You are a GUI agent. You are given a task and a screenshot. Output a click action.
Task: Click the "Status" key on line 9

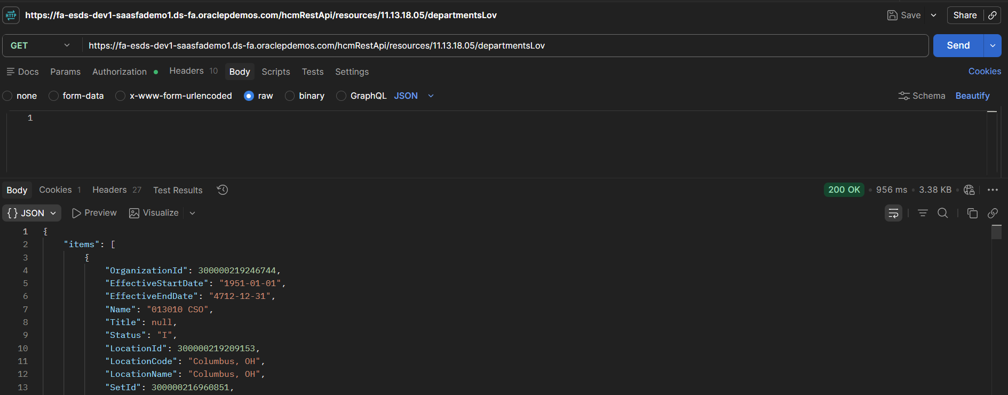pyautogui.click(x=126, y=335)
